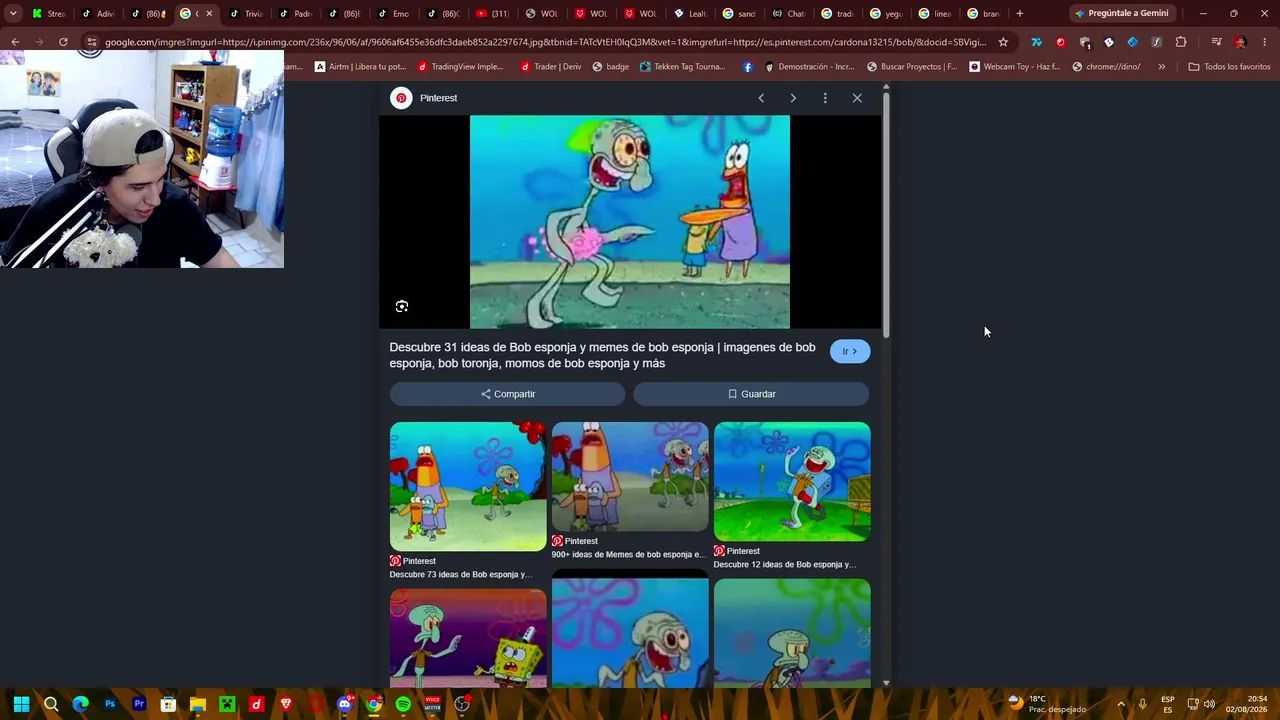Open a new browser tab
Viewport: 1280px width, 720px height.
pyautogui.click(x=1019, y=14)
